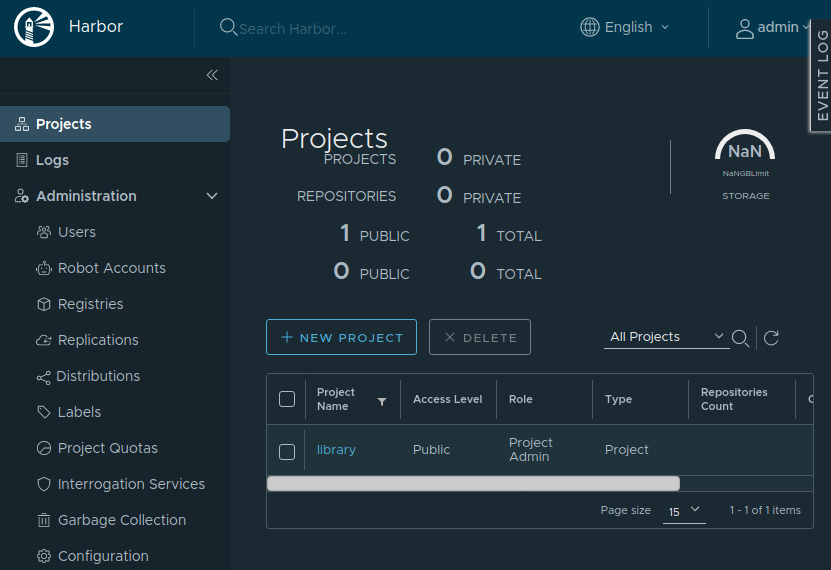Open Garbage Collection page
831x570 pixels.
(x=122, y=520)
